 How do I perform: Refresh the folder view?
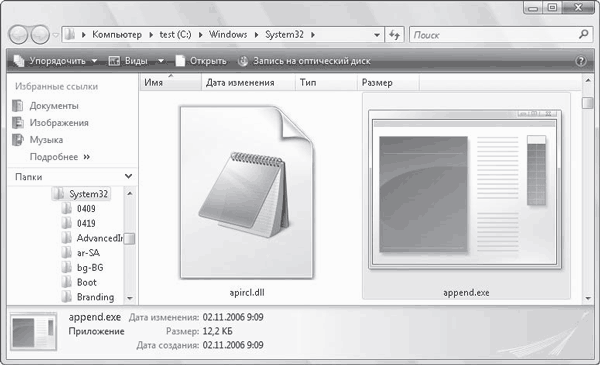coord(394,35)
